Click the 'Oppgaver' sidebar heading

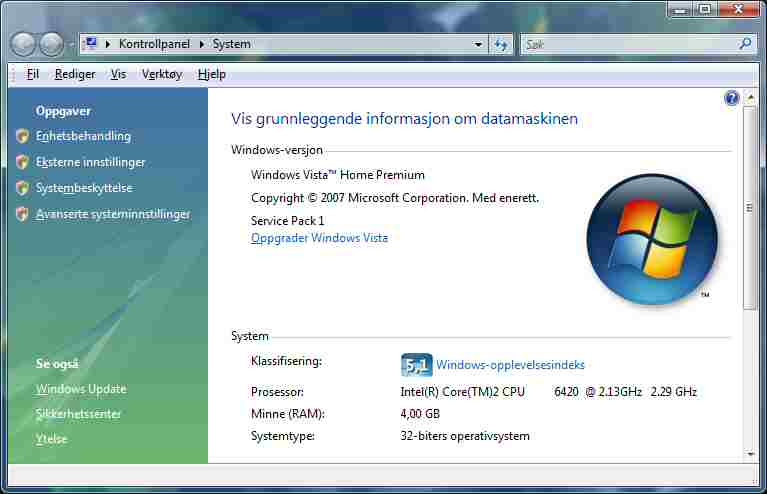tap(63, 111)
